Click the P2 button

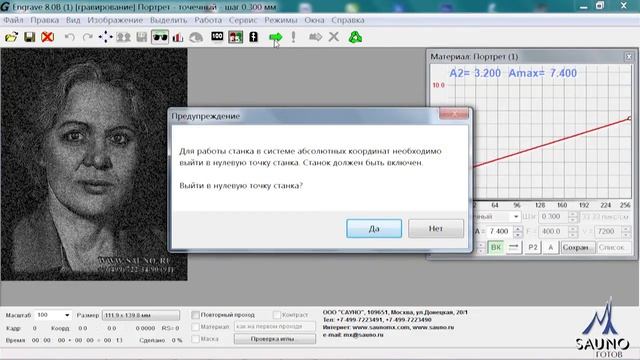[x=533, y=247]
